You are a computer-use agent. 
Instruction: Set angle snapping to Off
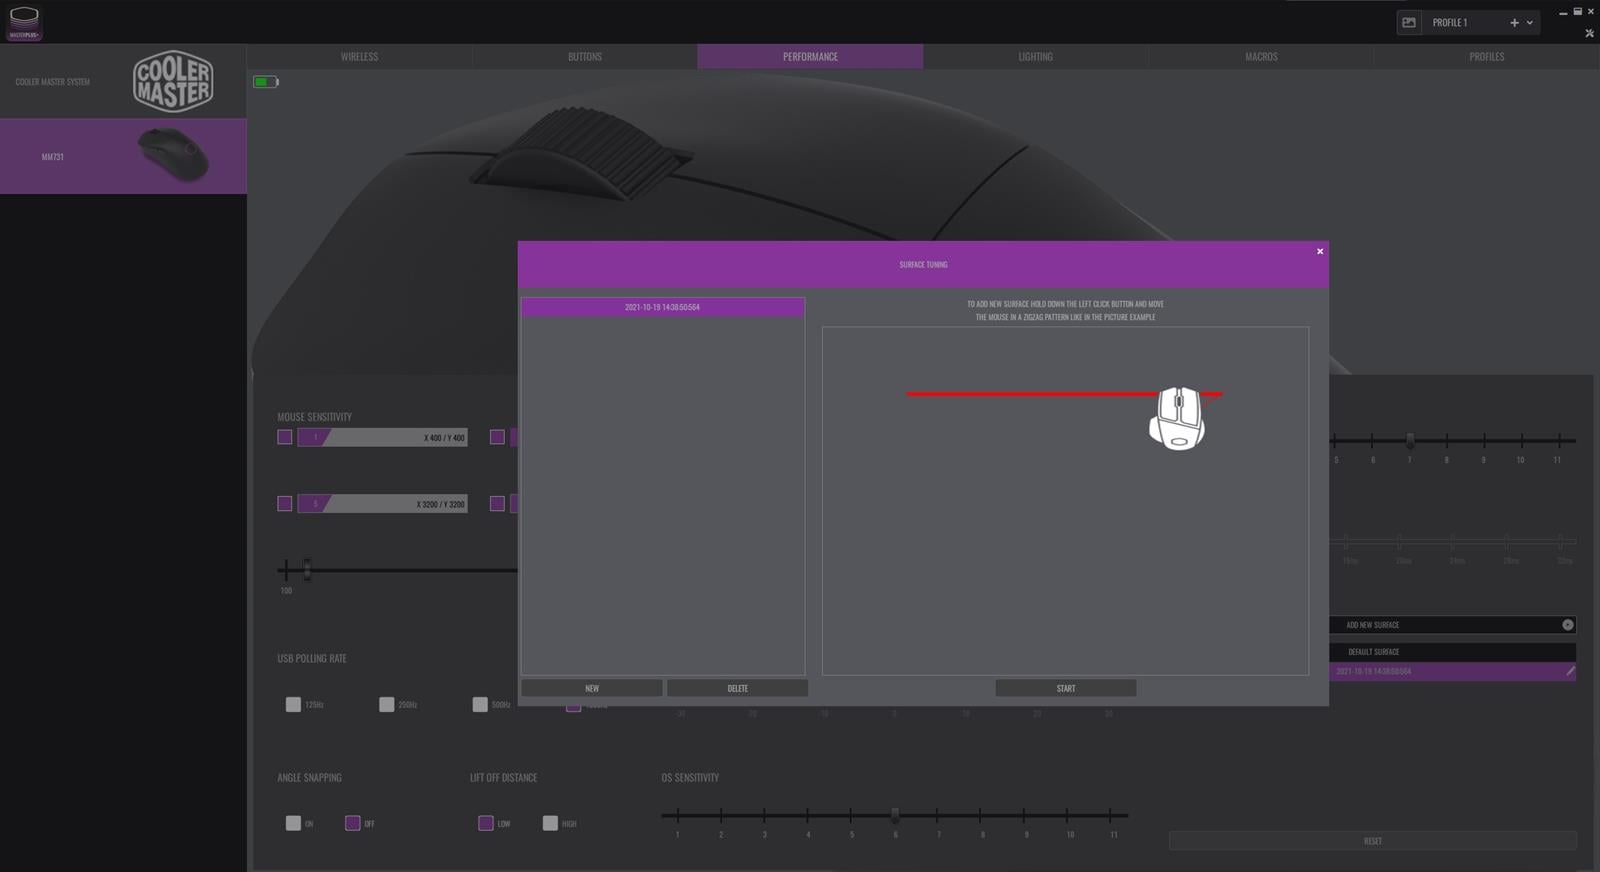[352, 823]
